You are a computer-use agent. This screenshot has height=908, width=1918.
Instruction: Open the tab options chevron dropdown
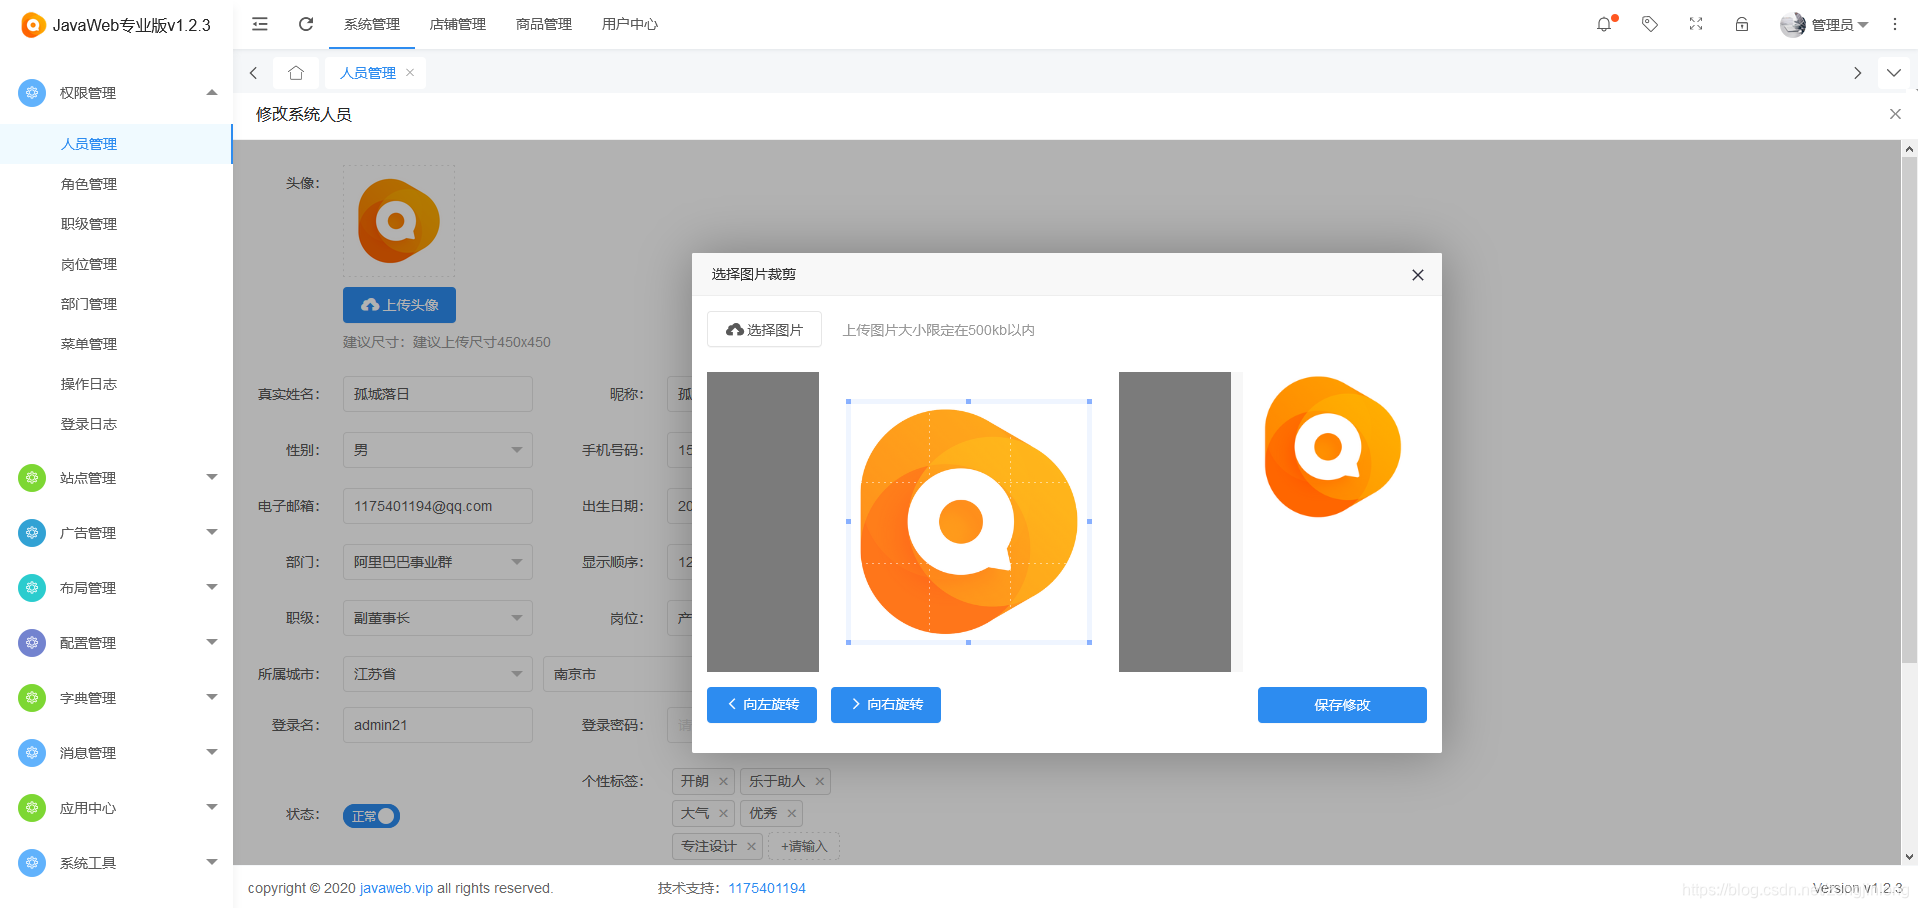tap(1894, 73)
